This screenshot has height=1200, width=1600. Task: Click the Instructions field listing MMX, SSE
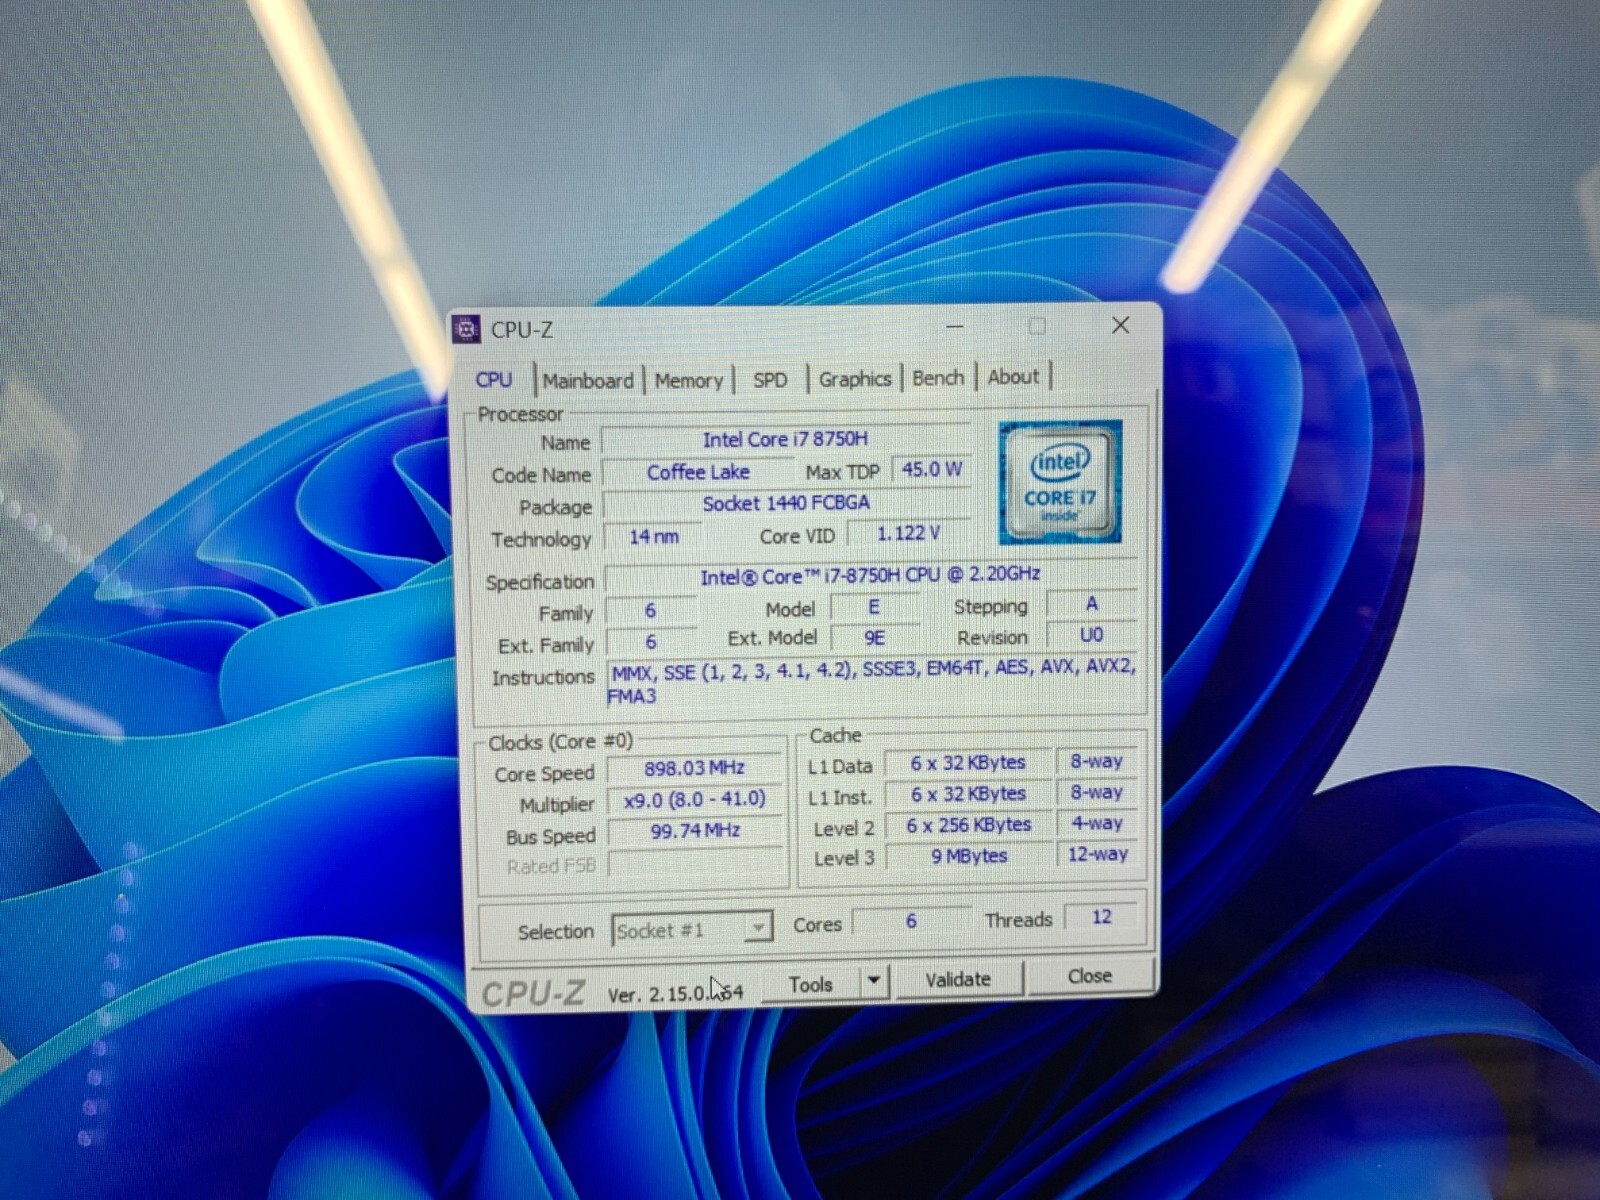pos(873,683)
